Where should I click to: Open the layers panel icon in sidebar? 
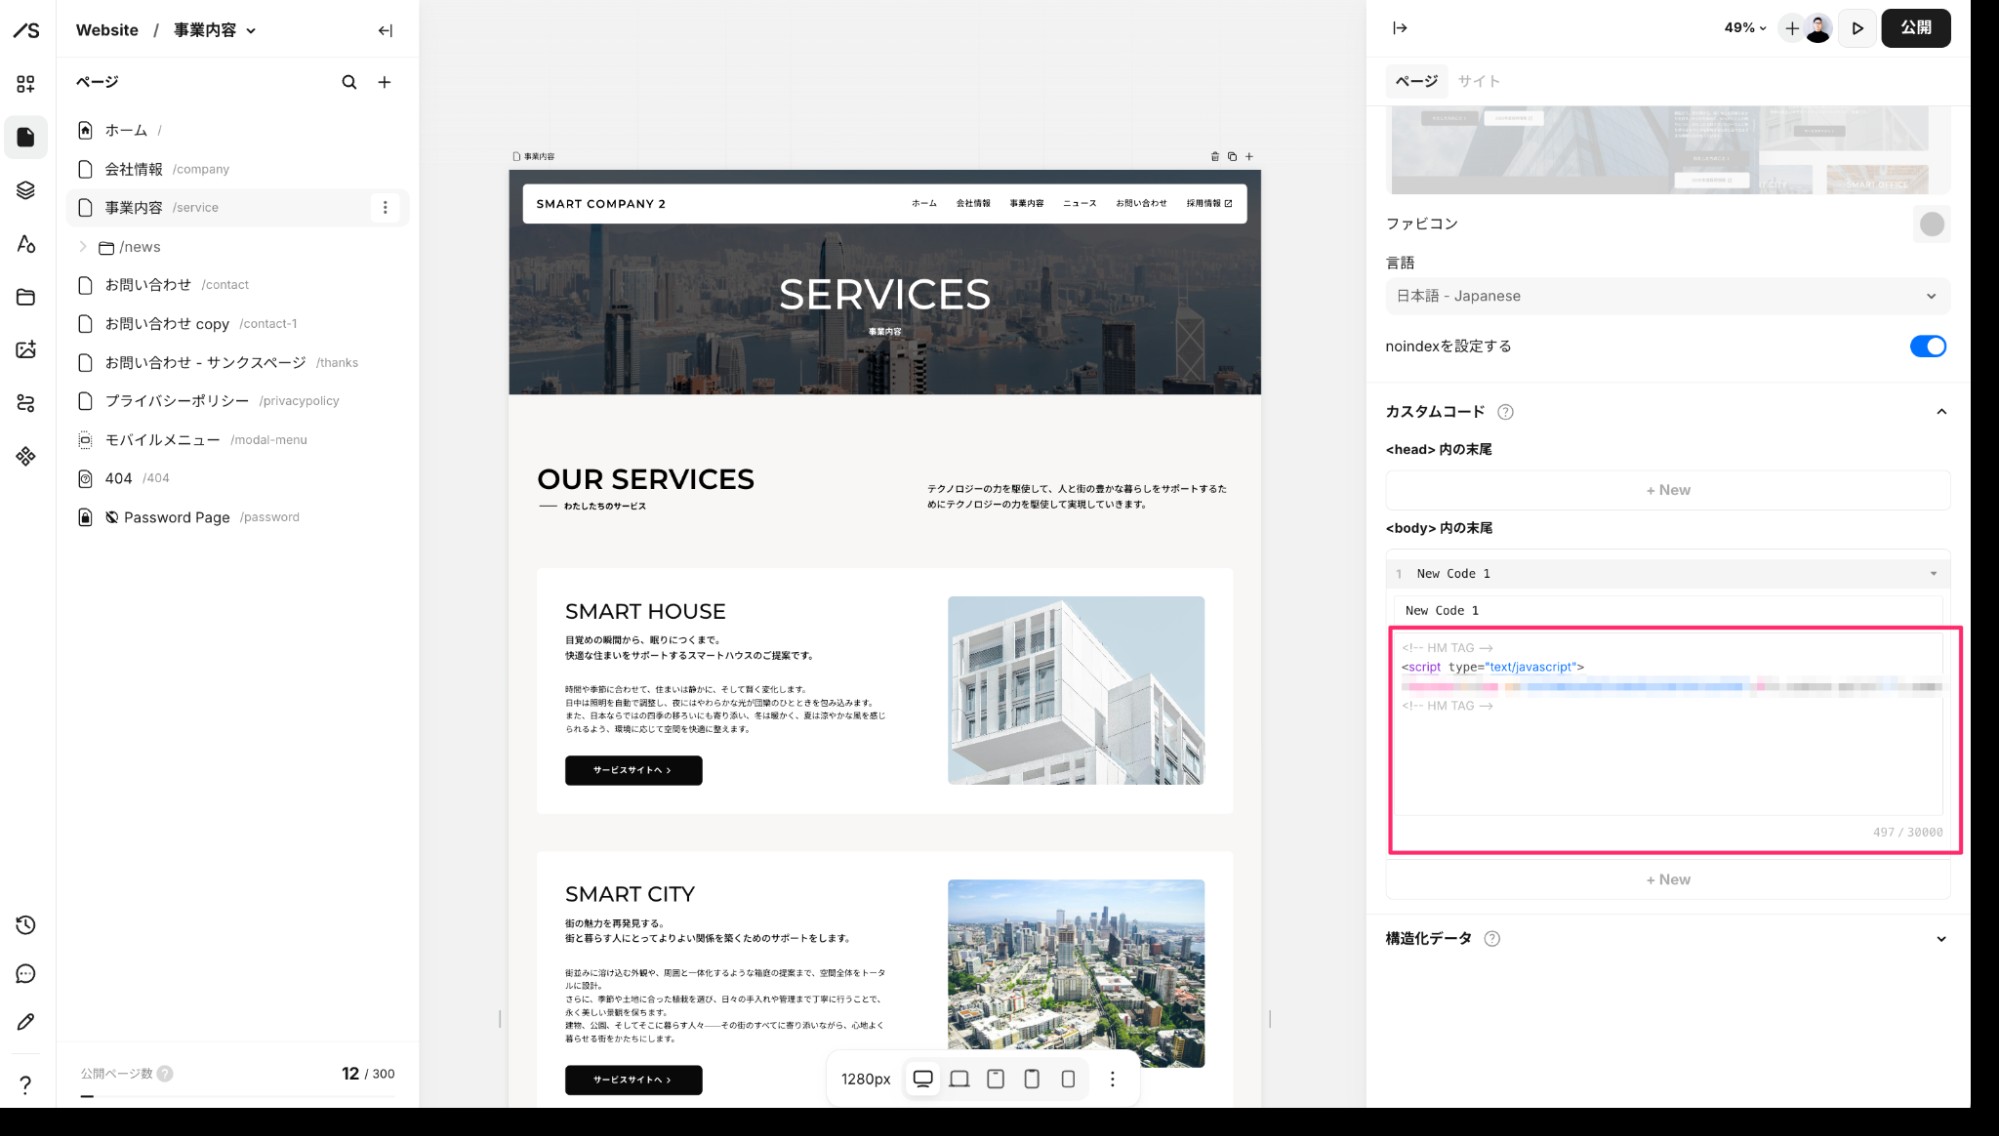coord(26,190)
